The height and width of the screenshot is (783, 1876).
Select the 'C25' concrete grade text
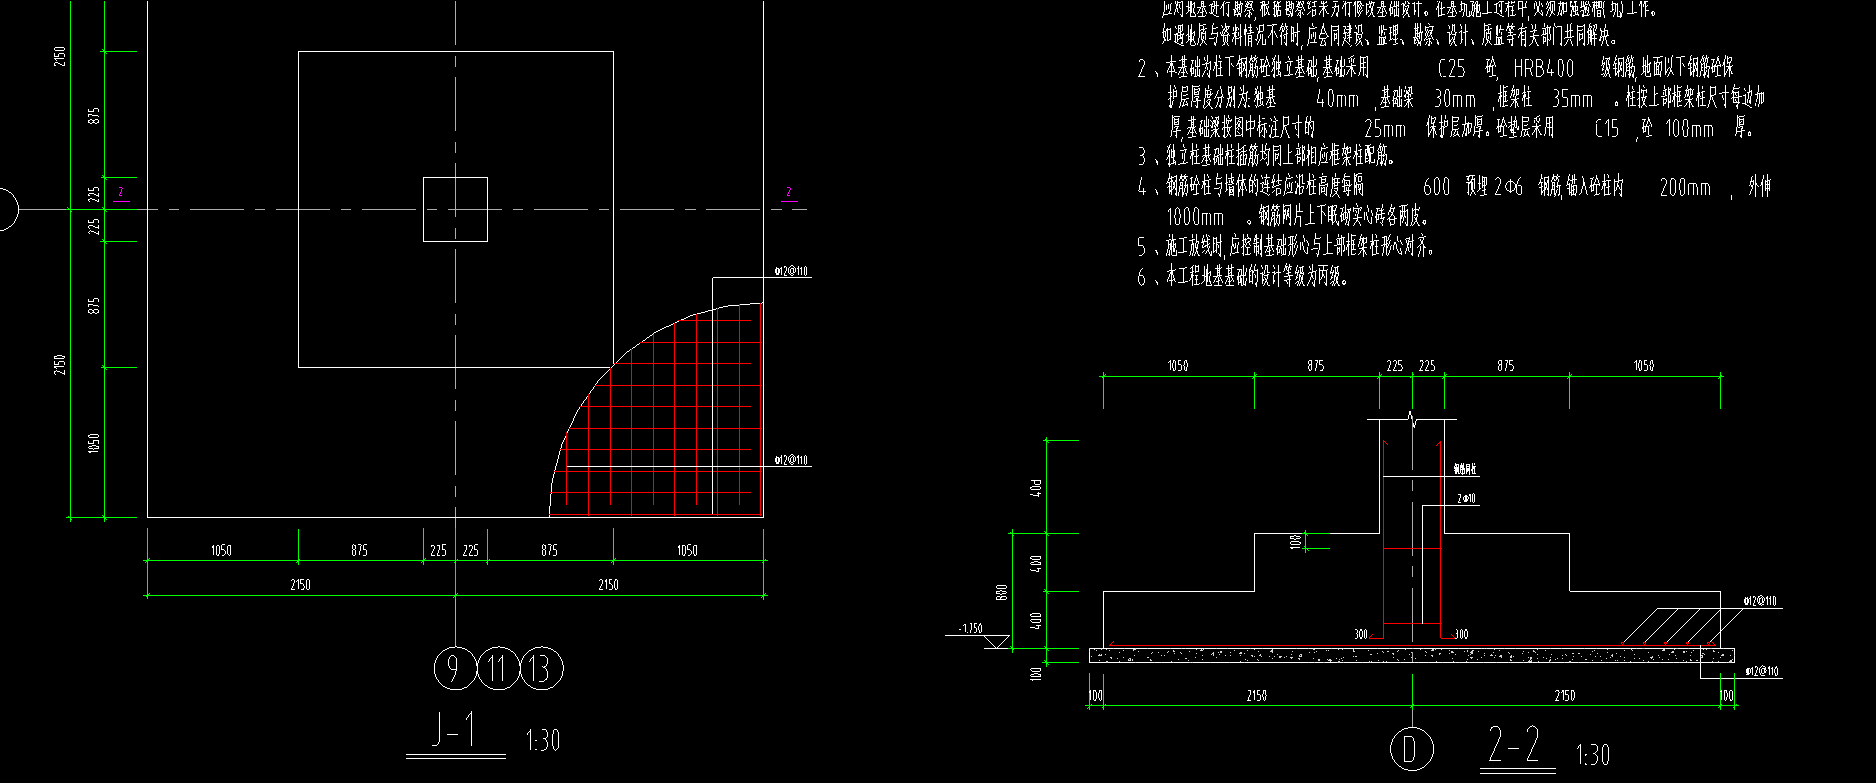[1451, 69]
